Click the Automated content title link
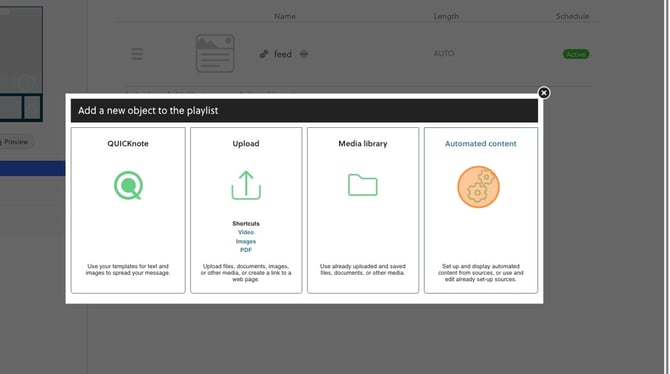 481,144
